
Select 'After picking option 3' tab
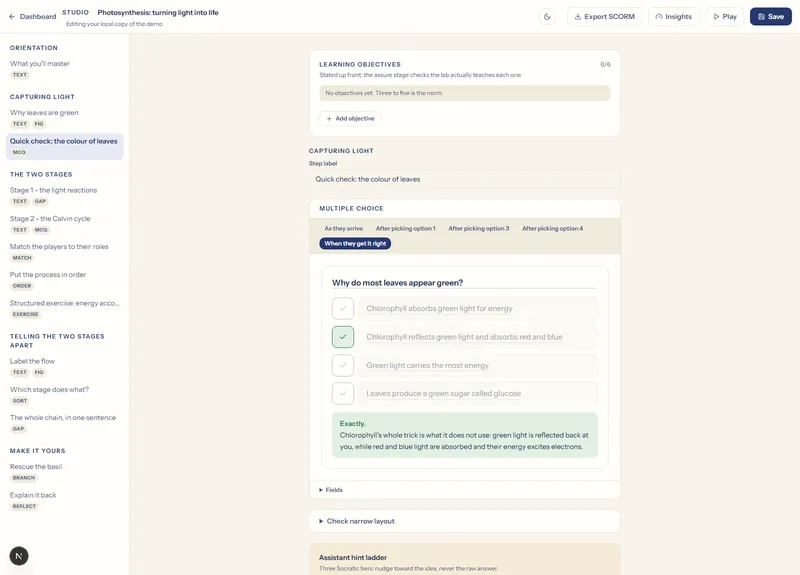(x=479, y=229)
